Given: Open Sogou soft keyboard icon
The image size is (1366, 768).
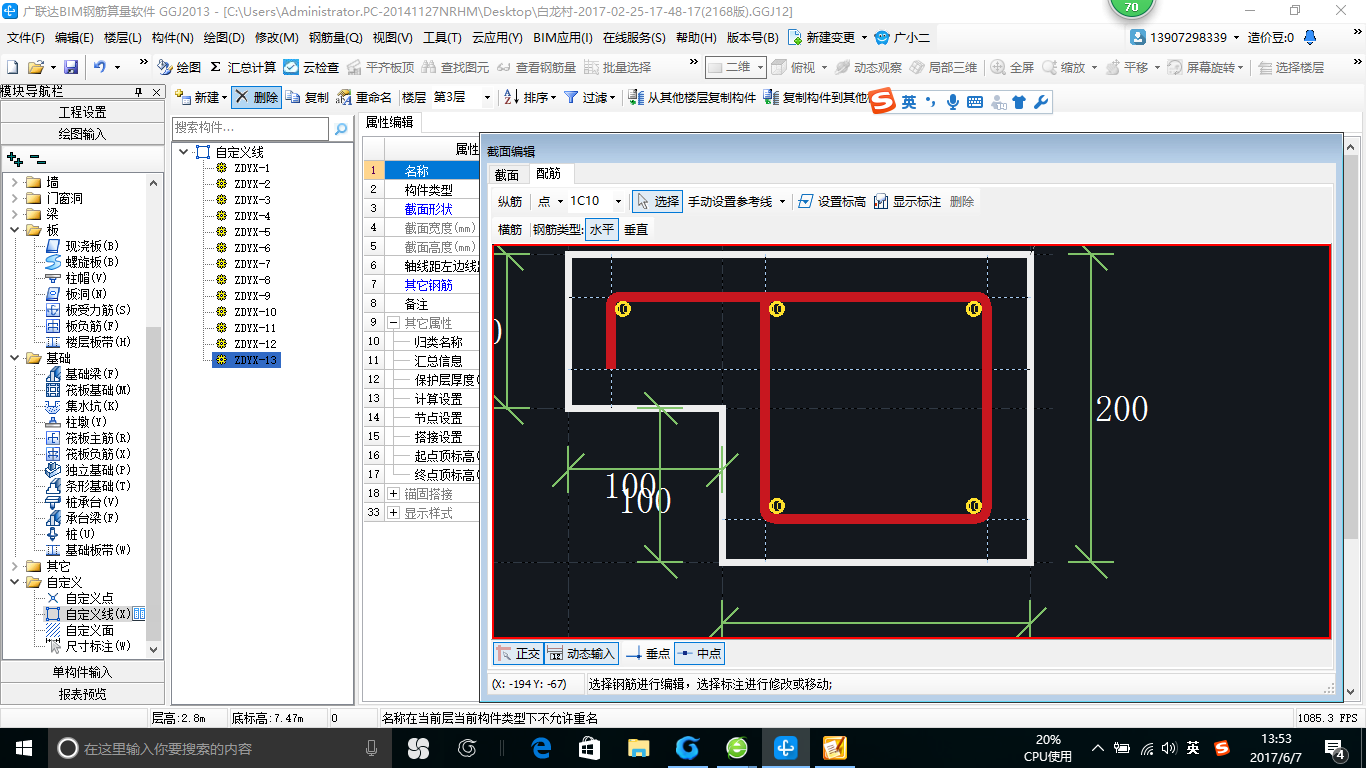Looking at the screenshot, I should pyautogui.click(x=974, y=102).
